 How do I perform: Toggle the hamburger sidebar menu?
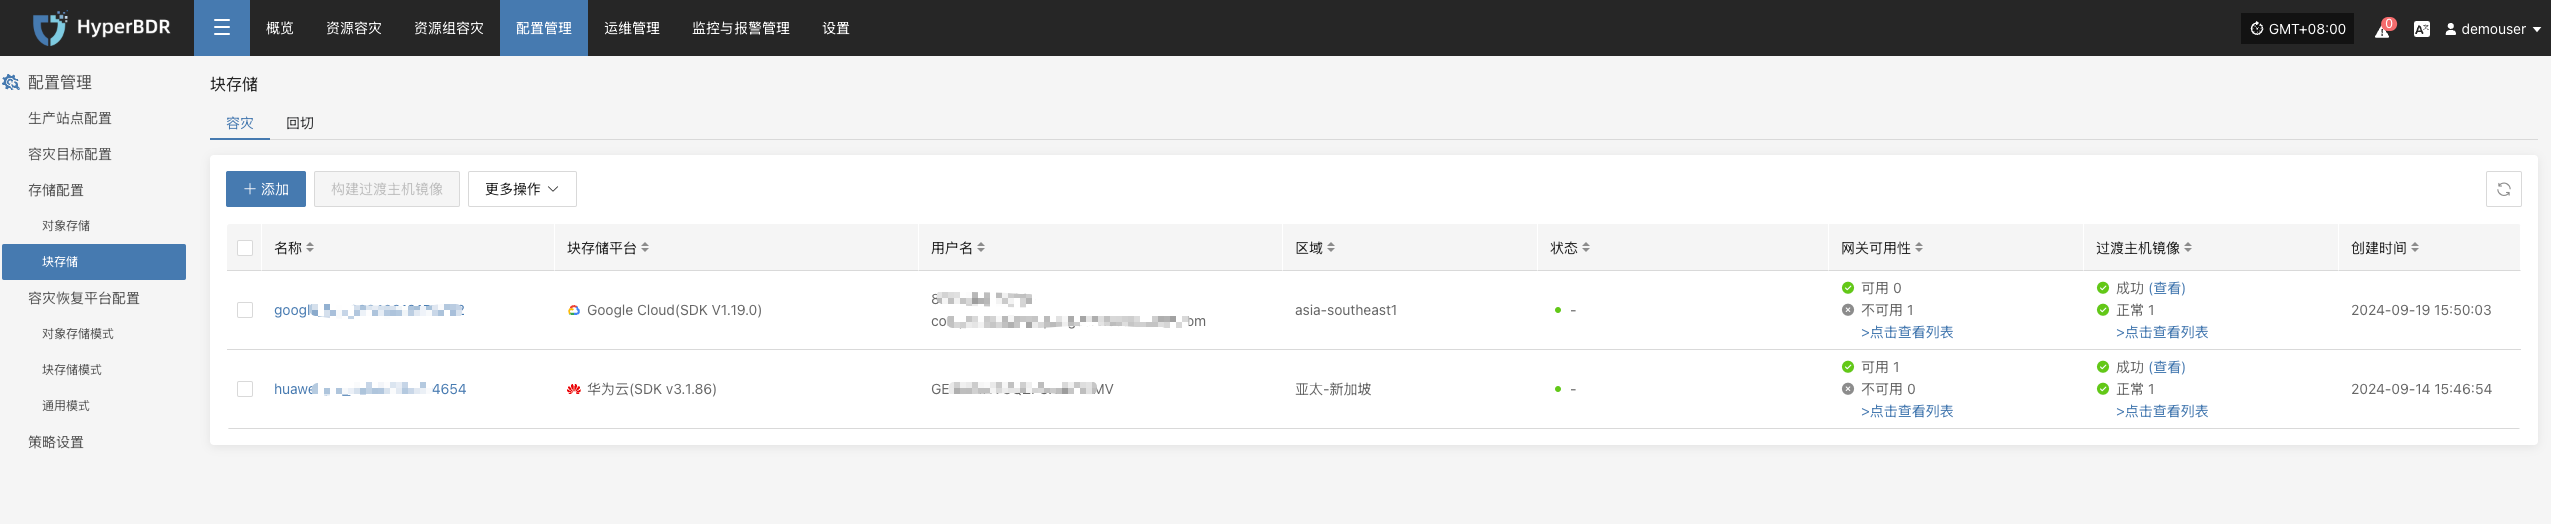222,28
